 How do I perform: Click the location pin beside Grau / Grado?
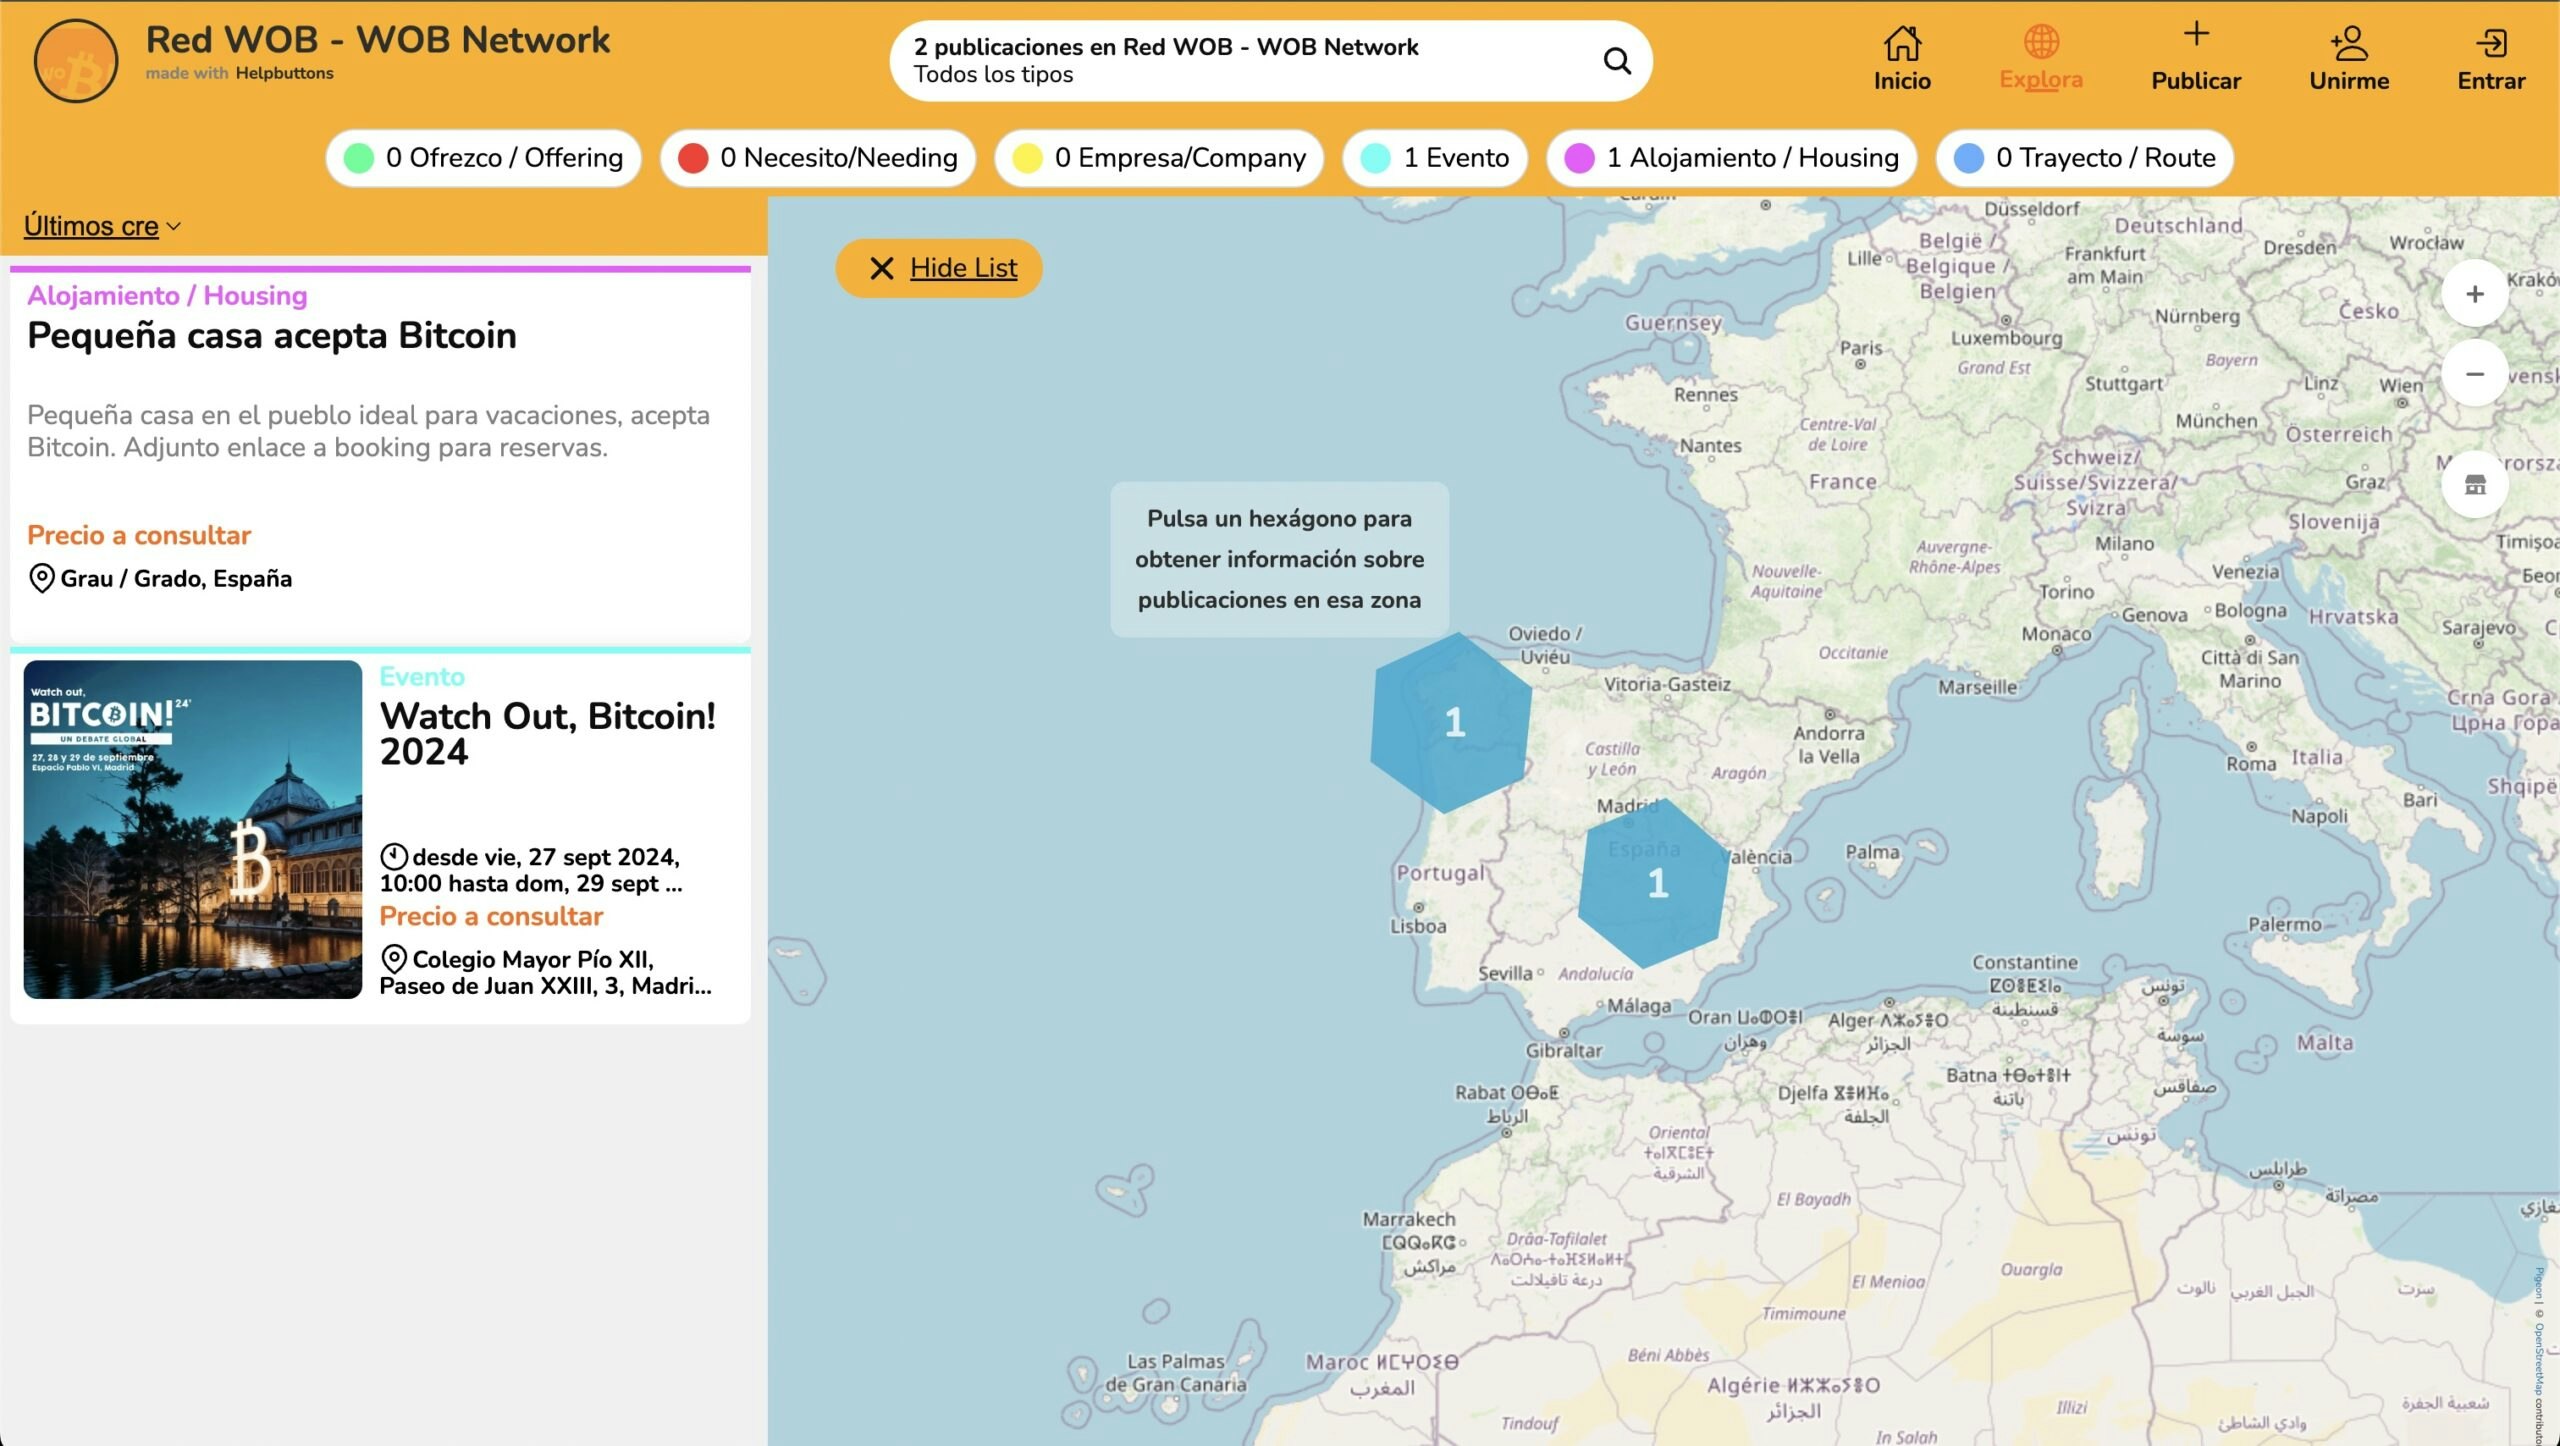[x=41, y=578]
